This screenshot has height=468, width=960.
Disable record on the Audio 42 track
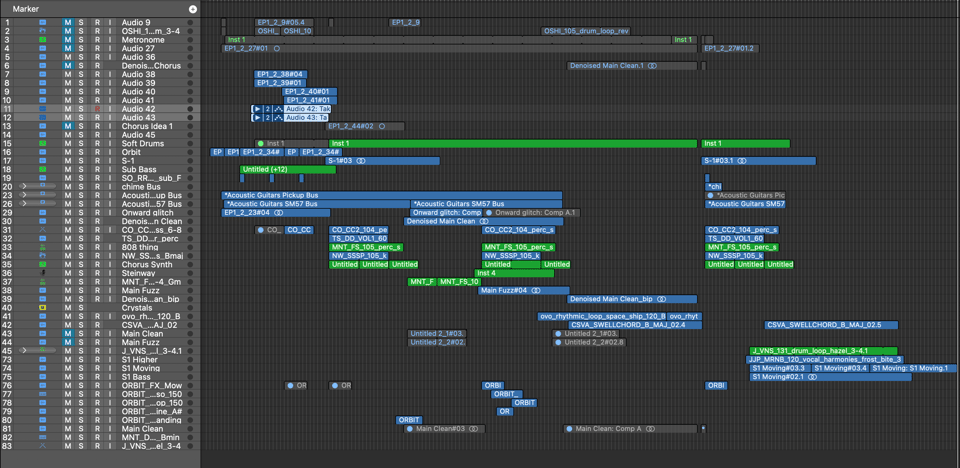tap(97, 109)
